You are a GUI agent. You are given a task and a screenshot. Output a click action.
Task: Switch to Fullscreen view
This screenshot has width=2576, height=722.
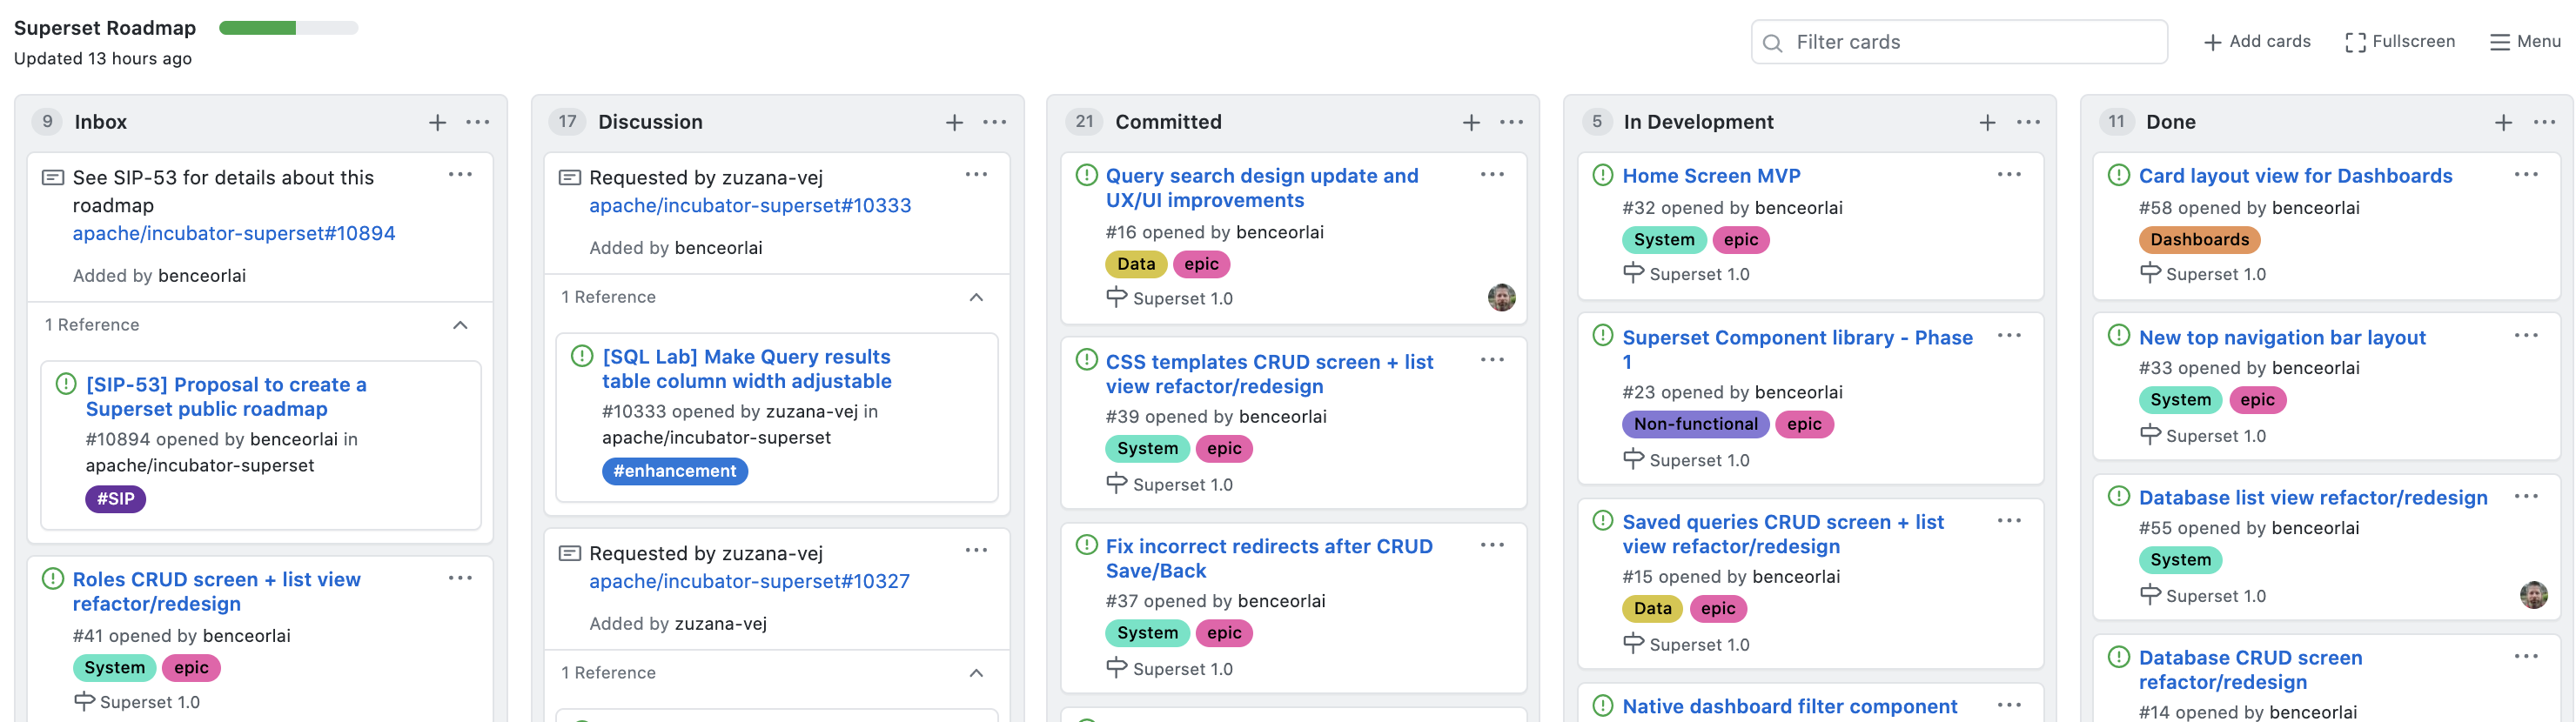click(x=2400, y=42)
